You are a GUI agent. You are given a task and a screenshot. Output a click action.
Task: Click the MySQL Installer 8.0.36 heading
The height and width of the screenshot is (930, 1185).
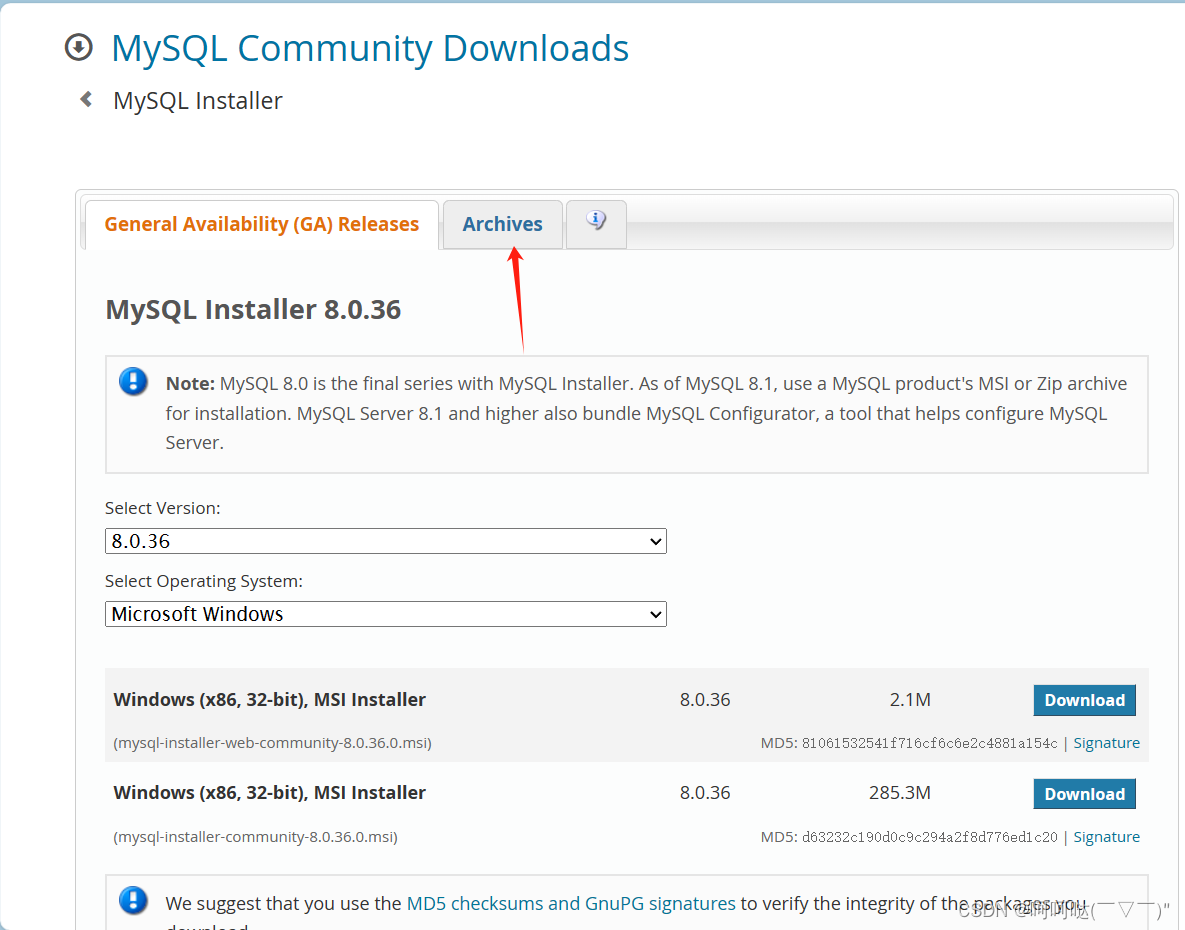tap(253, 309)
